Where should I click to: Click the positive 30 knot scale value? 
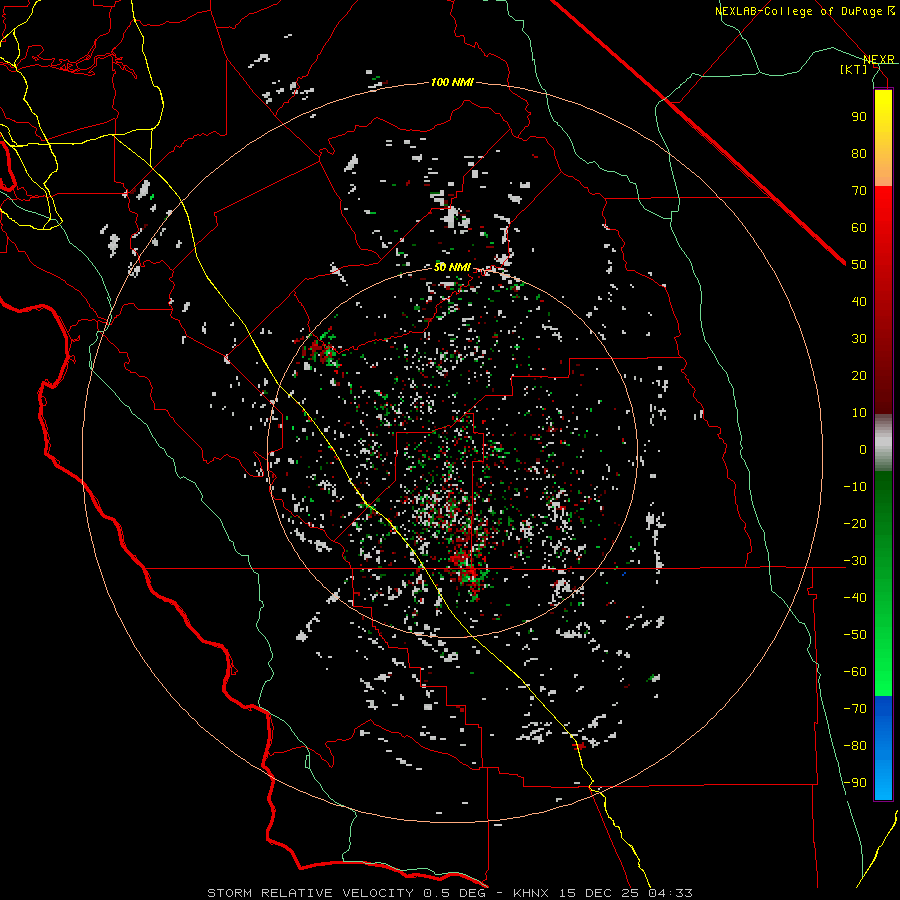click(x=859, y=339)
